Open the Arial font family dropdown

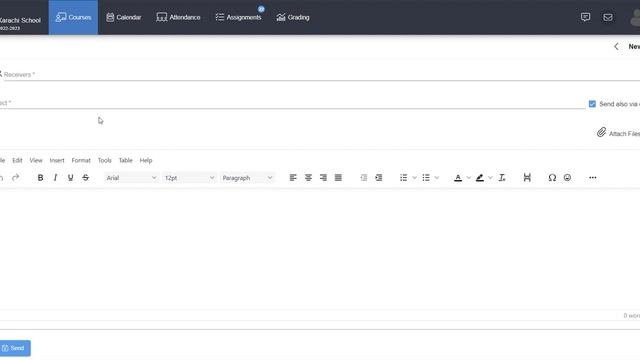[x=131, y=178]
